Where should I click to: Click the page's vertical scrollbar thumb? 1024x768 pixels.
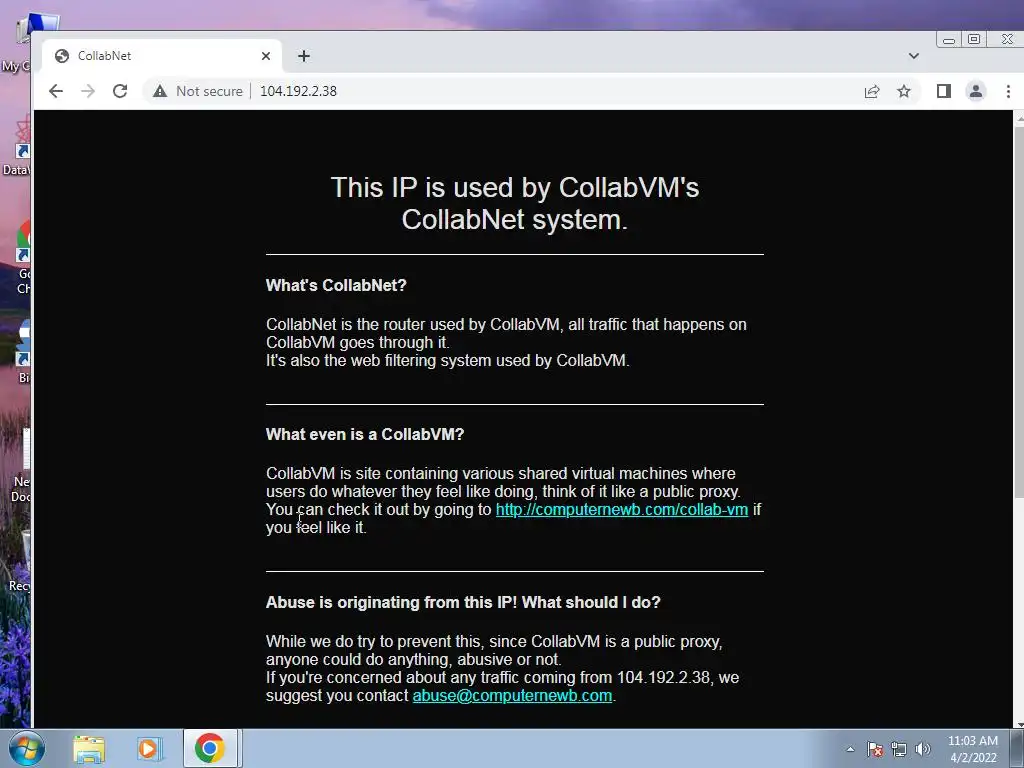[1019, 312]
